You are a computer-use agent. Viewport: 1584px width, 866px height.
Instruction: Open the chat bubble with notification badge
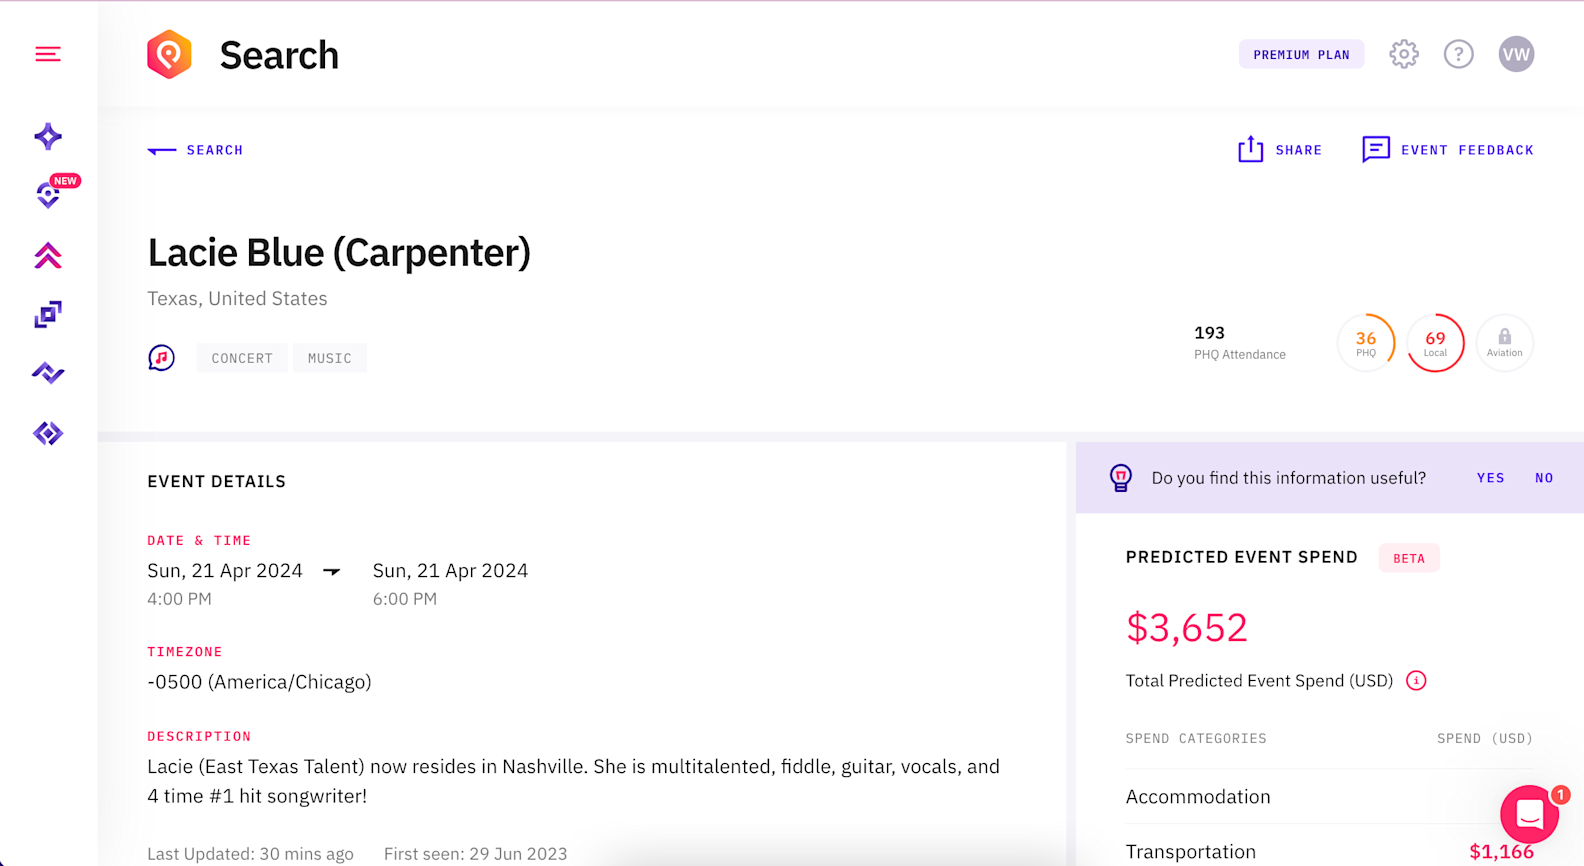pos(1528,814)
